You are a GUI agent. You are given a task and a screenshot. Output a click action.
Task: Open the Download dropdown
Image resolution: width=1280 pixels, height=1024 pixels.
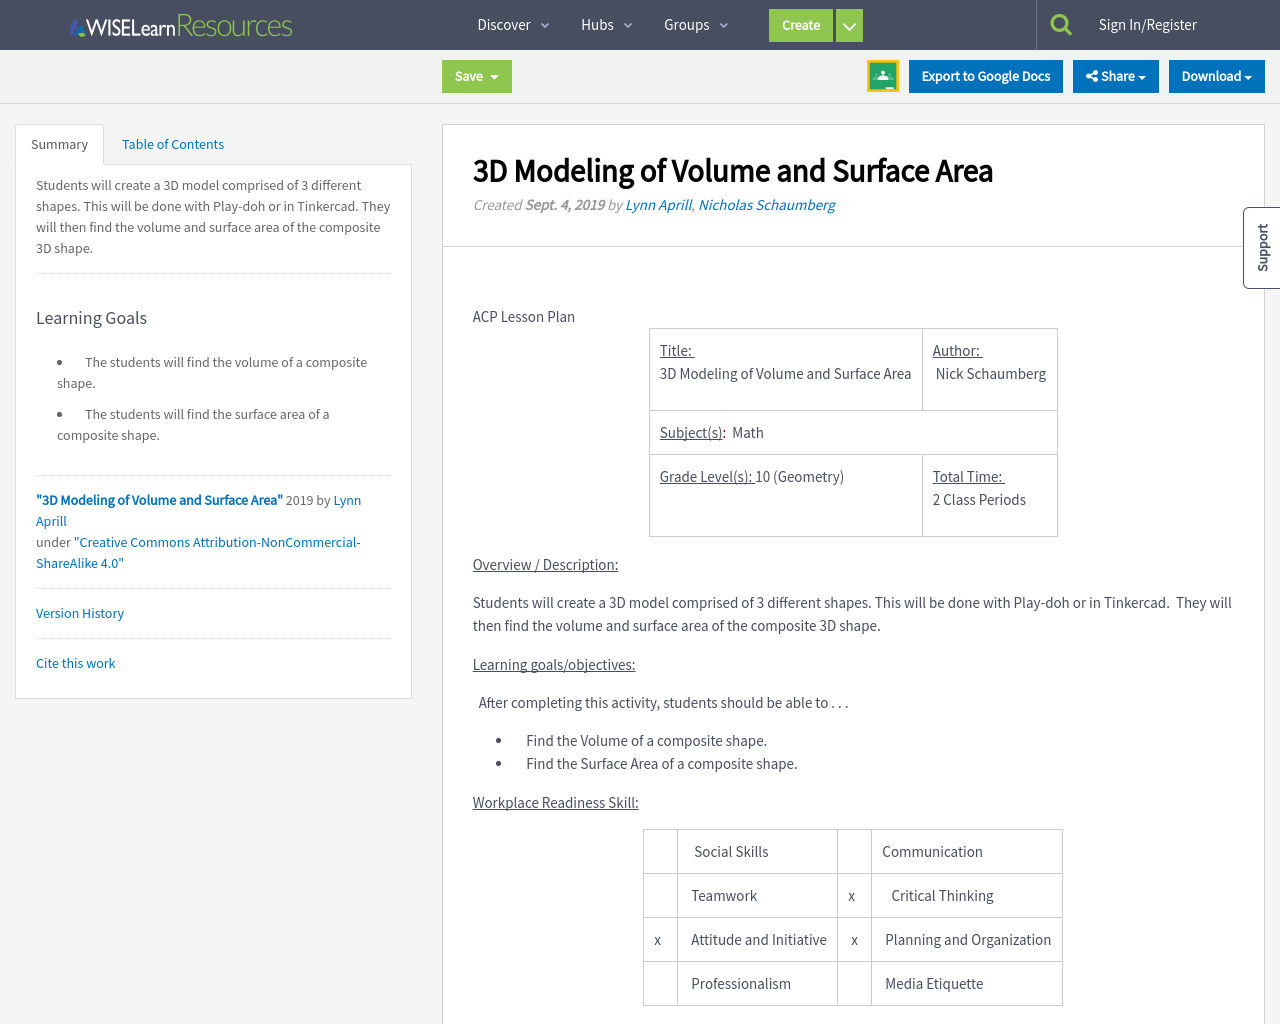click(x=1216, y=76)
